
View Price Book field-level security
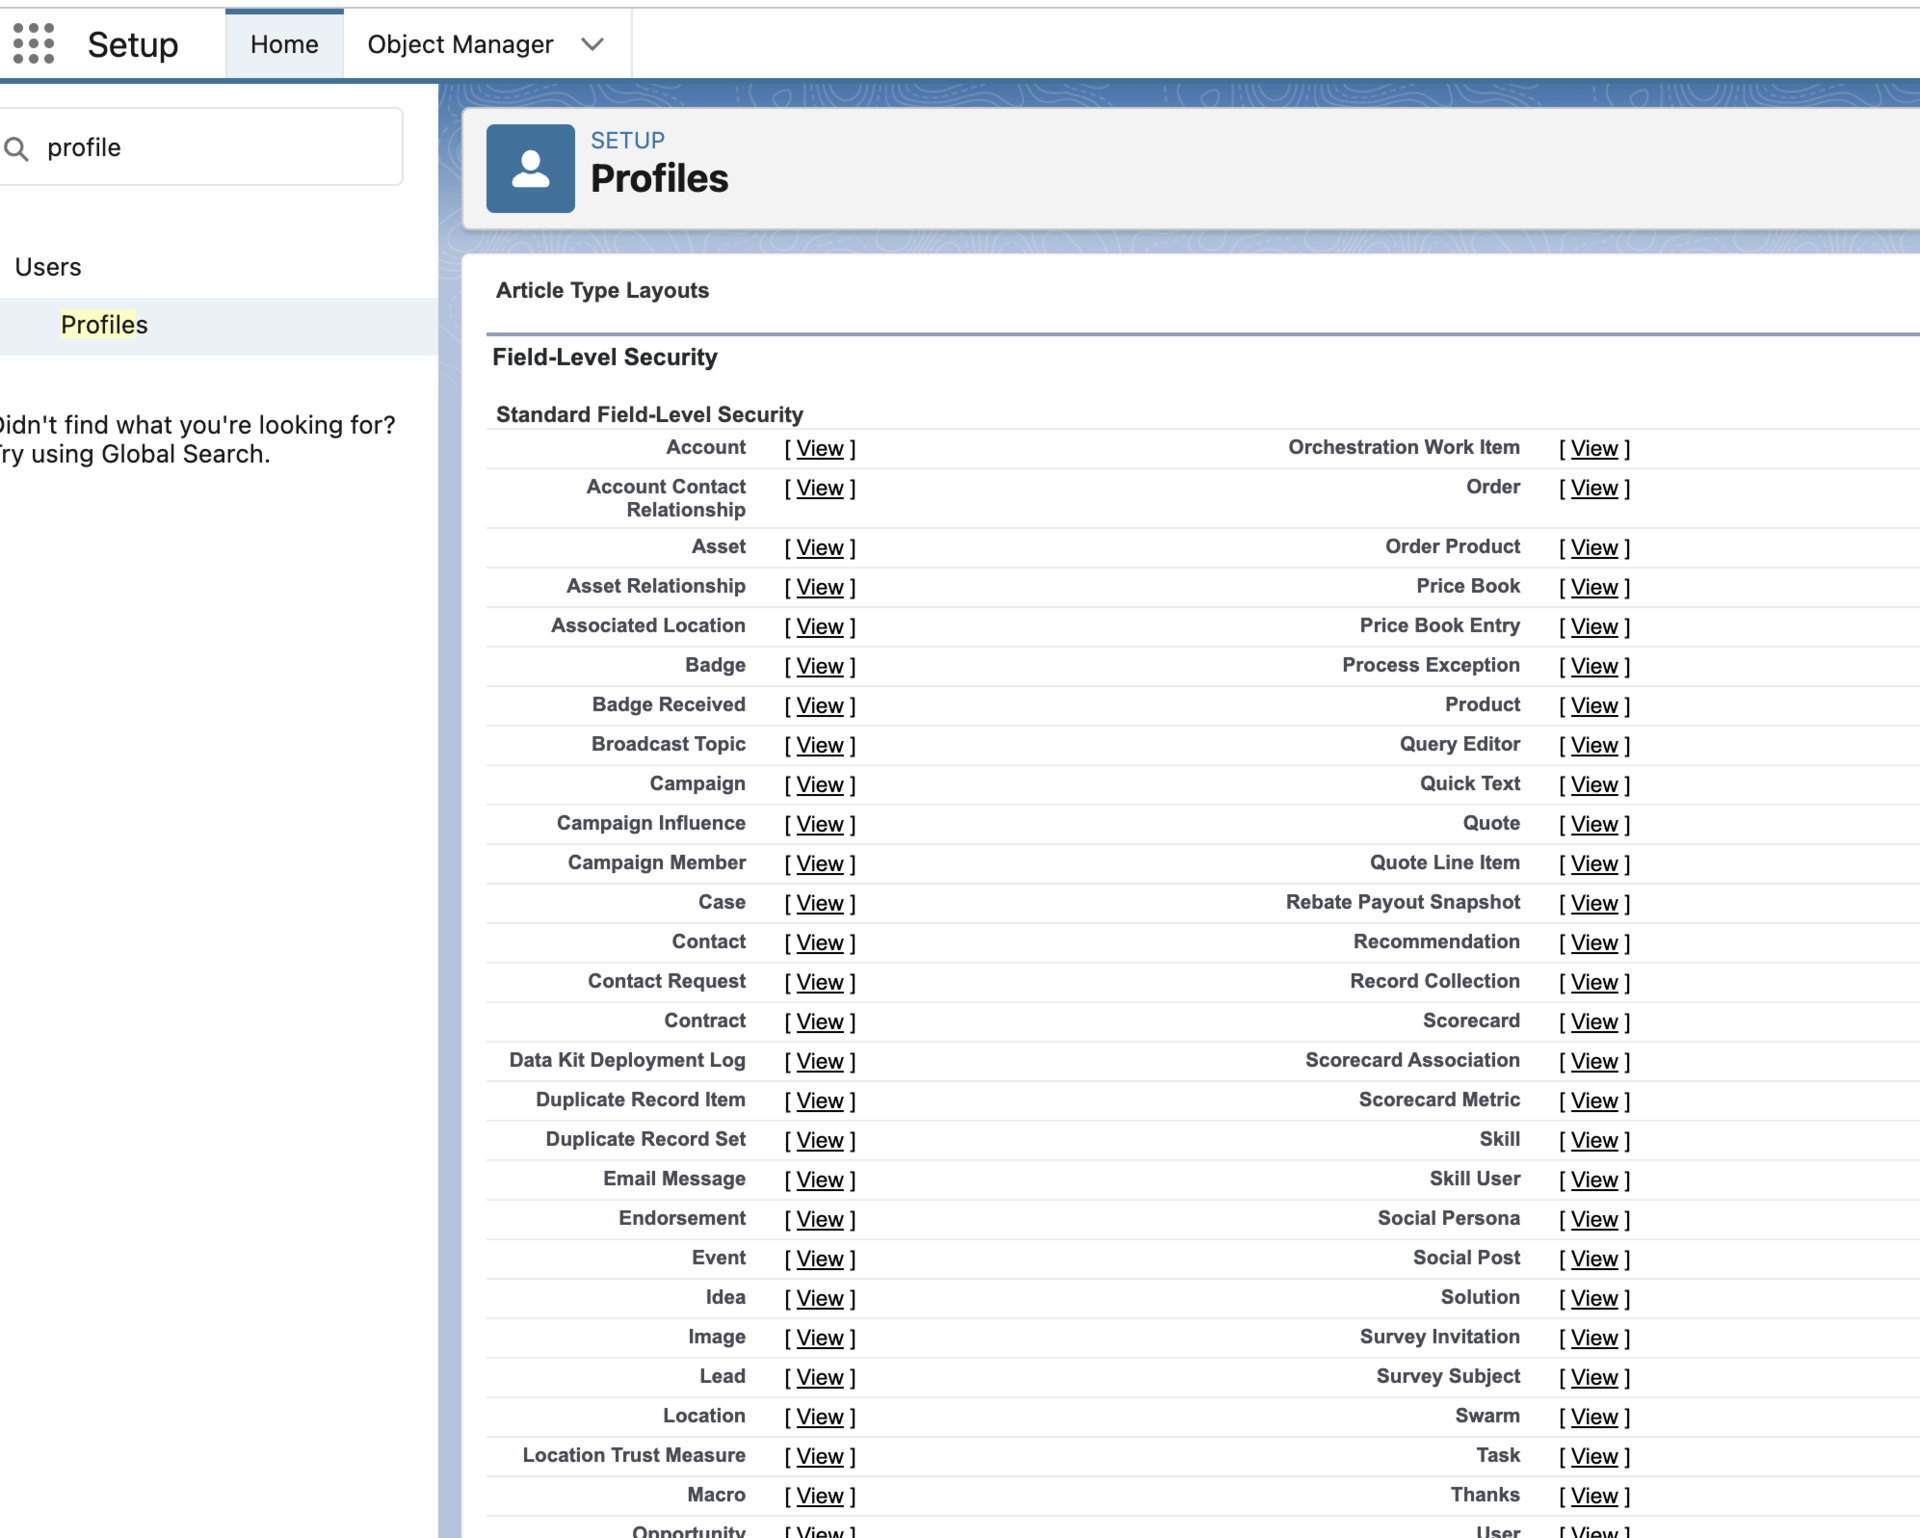[1592, 587]
